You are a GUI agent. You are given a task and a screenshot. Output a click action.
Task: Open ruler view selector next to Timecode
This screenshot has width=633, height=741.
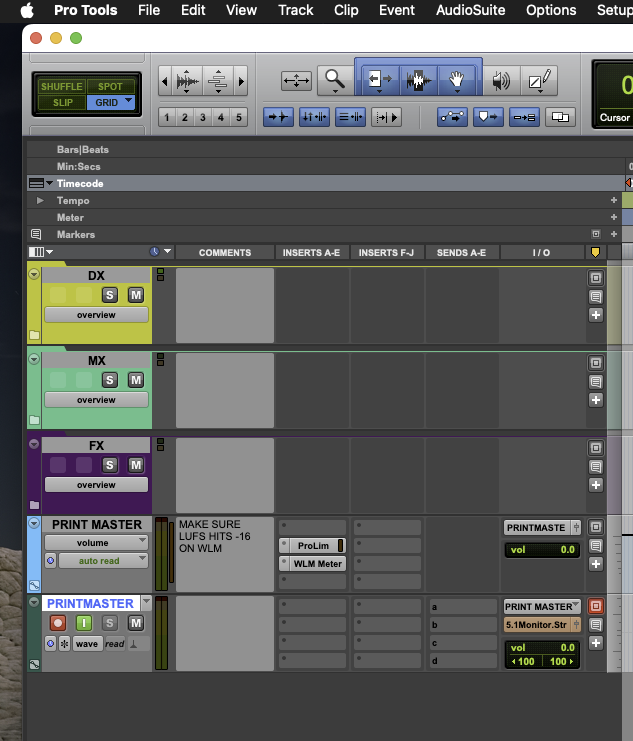click(41, 183)
